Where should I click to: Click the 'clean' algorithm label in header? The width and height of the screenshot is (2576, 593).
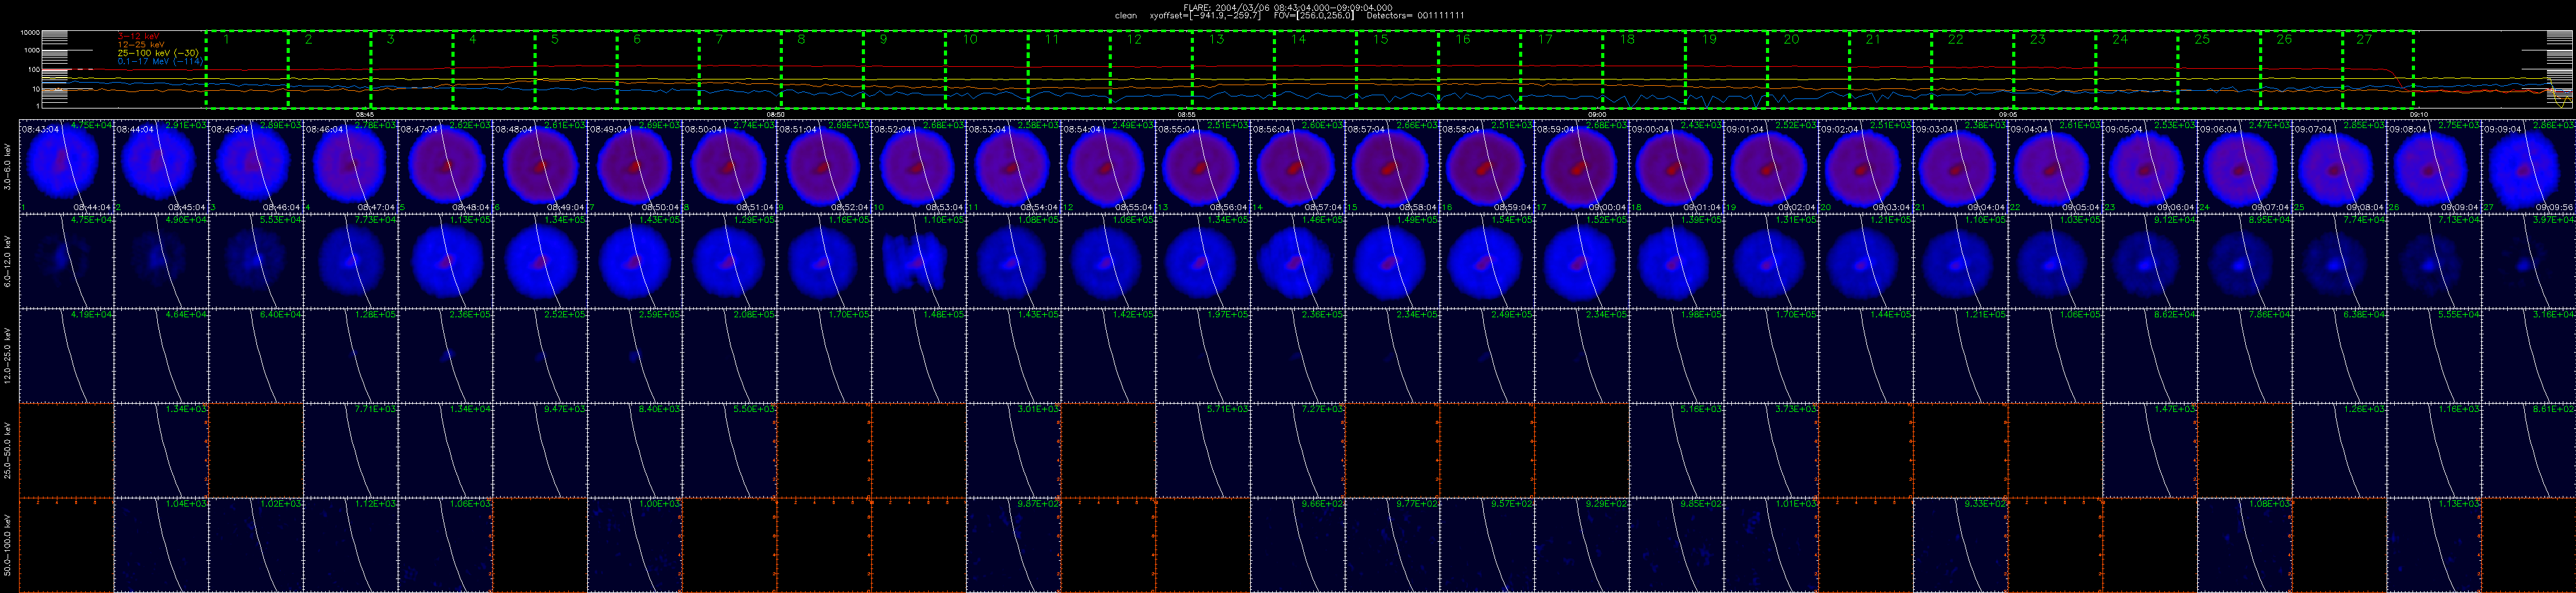tap(1126, 16)
